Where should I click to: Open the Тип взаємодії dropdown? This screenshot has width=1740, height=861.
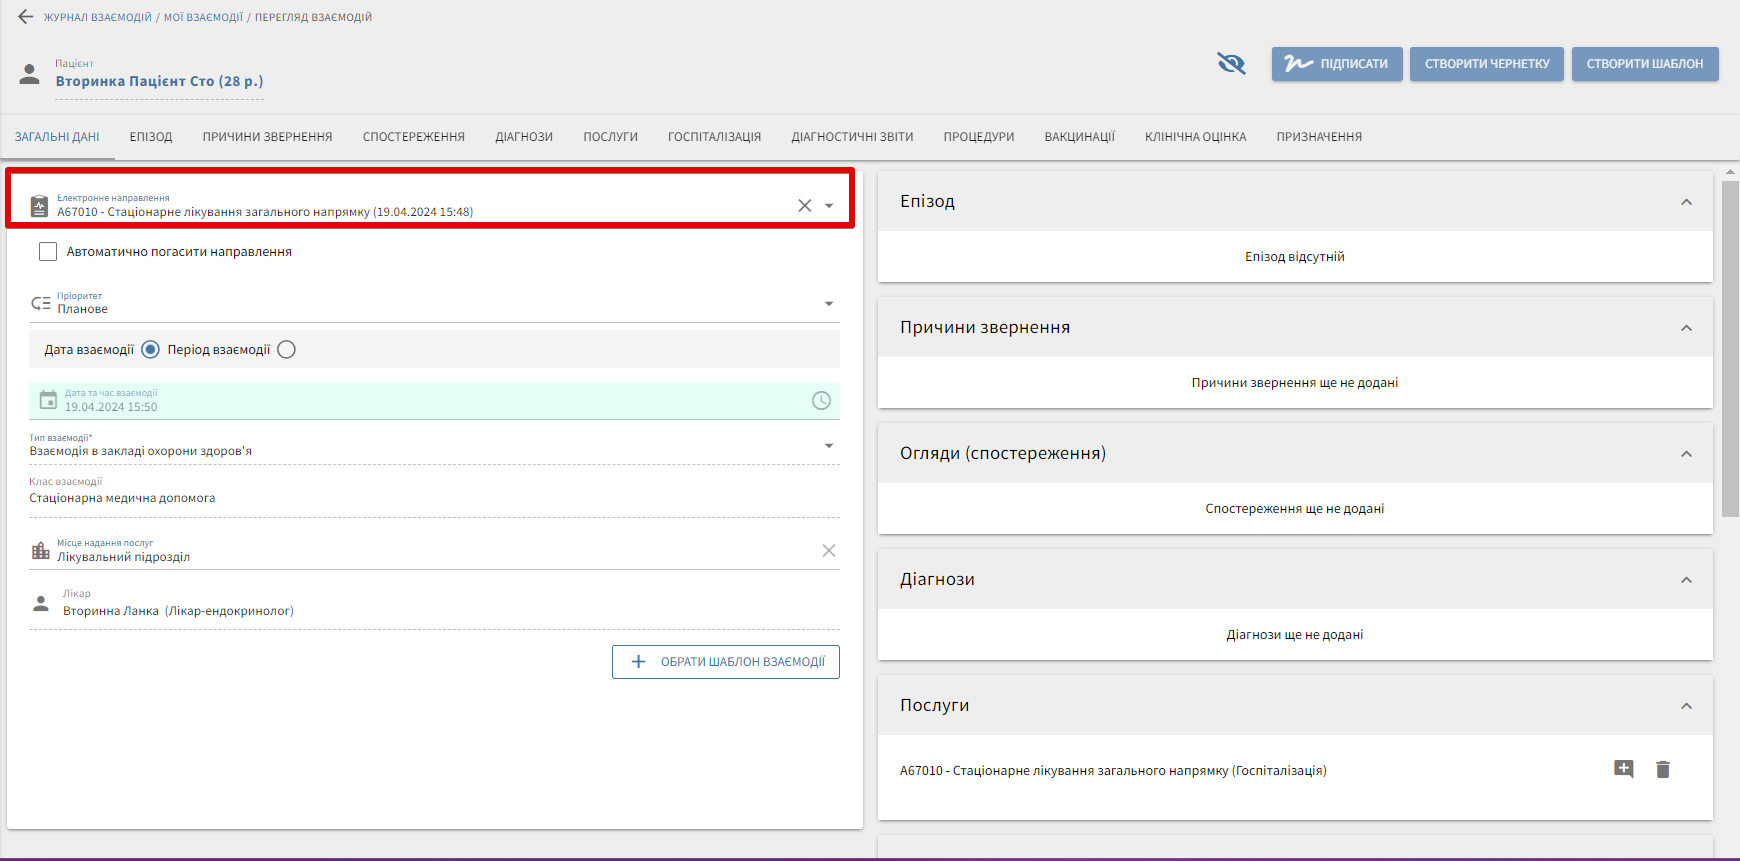(828, 446)
